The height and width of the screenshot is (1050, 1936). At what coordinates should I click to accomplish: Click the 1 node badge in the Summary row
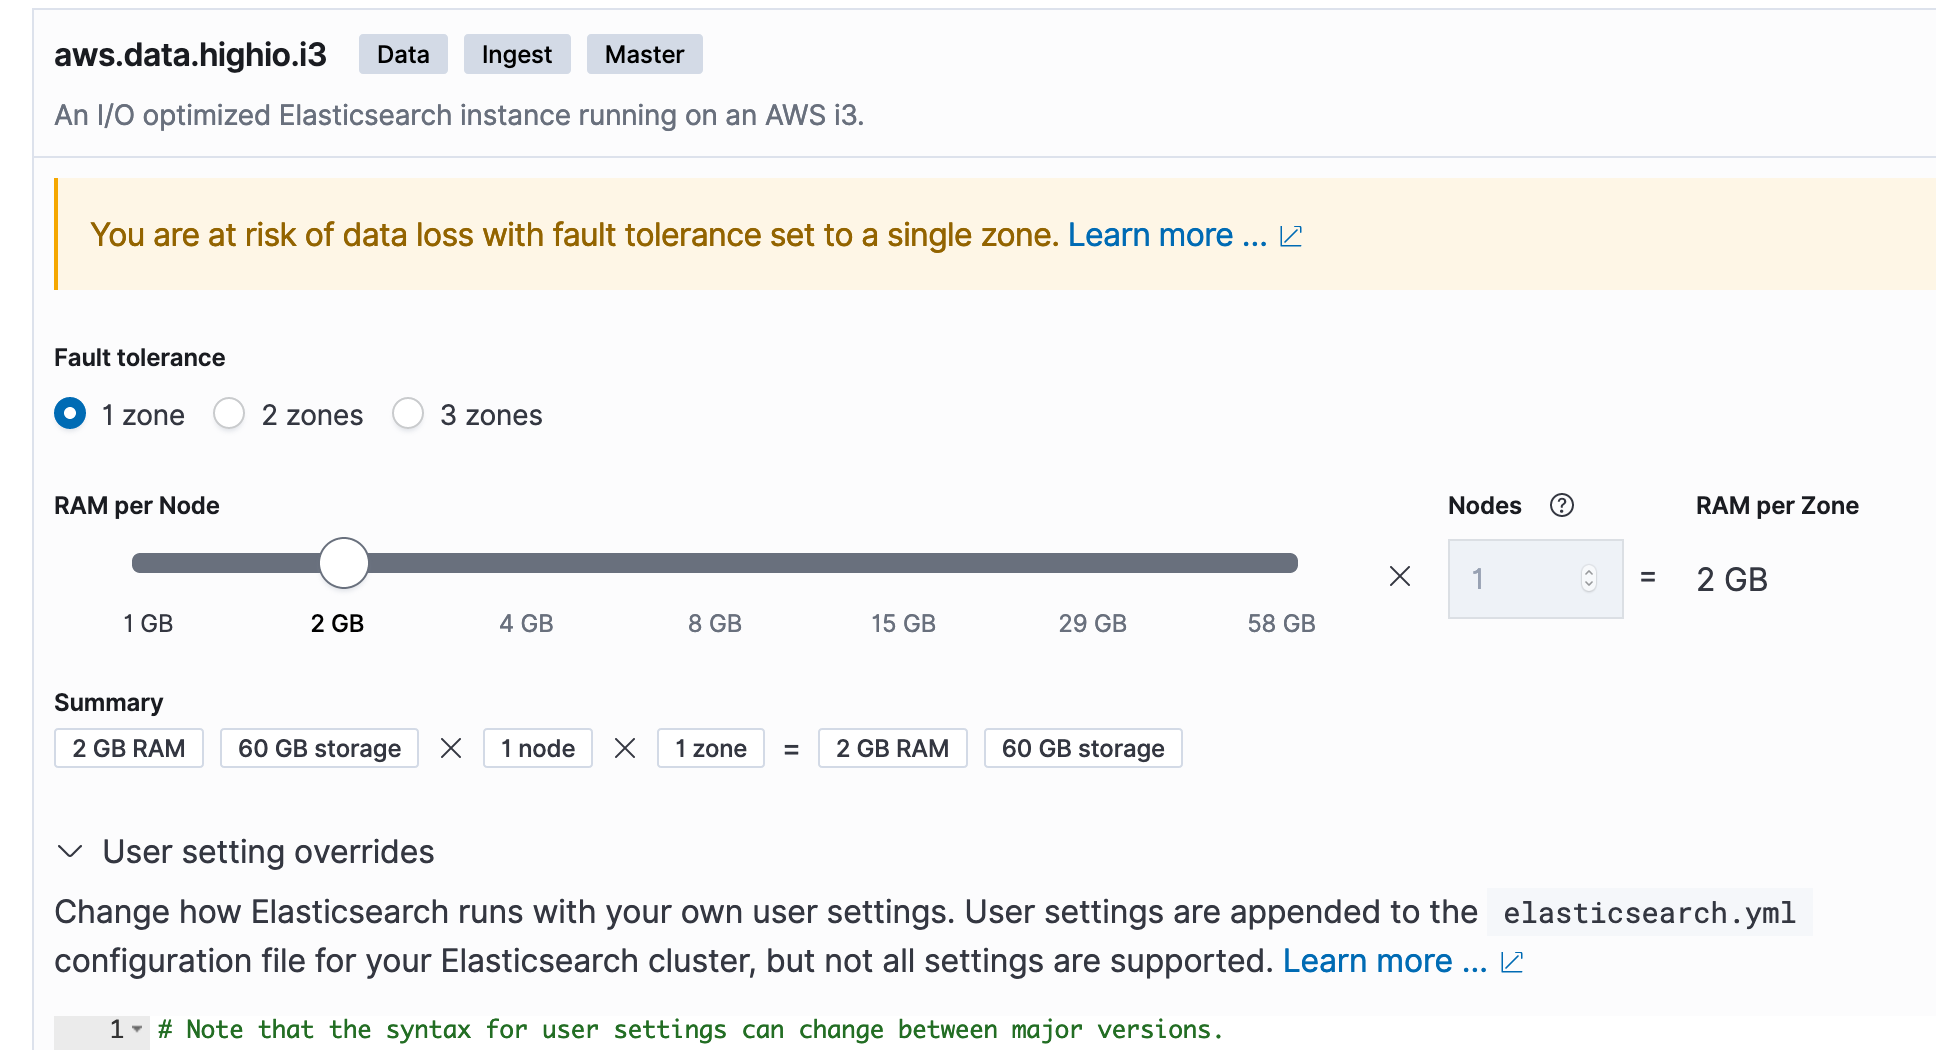click(537, 748)
